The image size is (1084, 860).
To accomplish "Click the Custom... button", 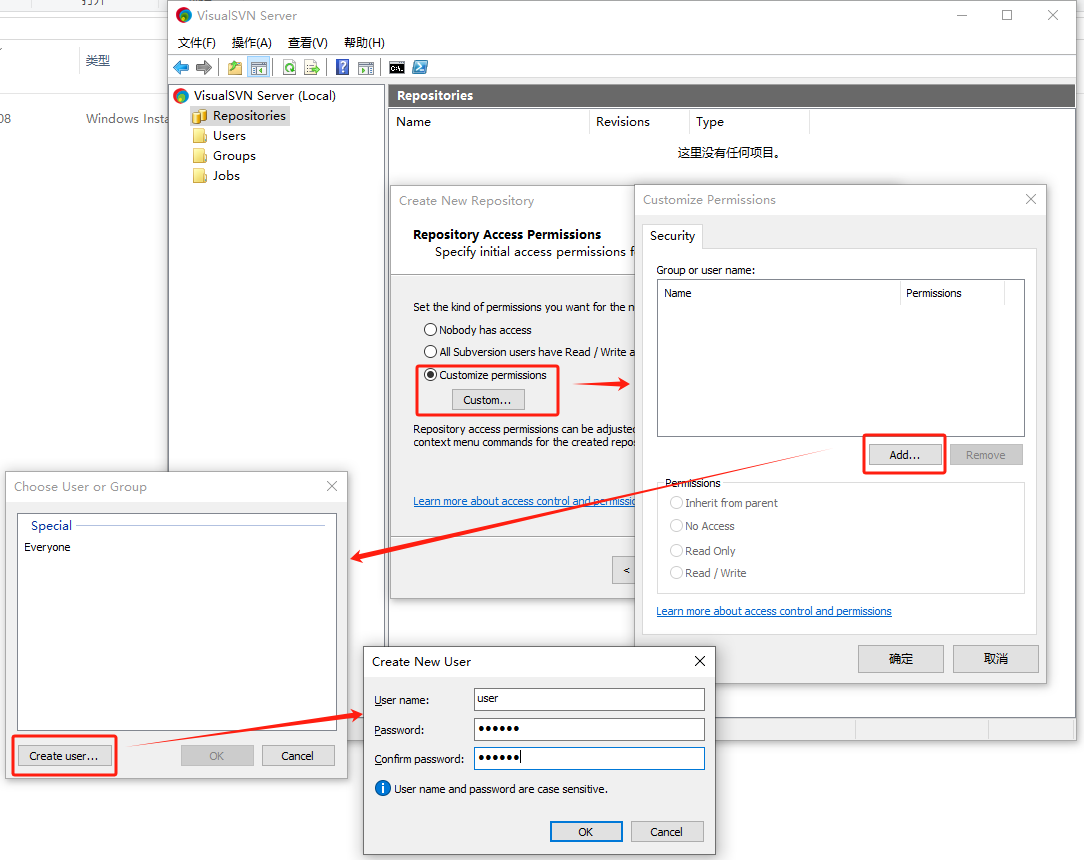I will 488,400.
